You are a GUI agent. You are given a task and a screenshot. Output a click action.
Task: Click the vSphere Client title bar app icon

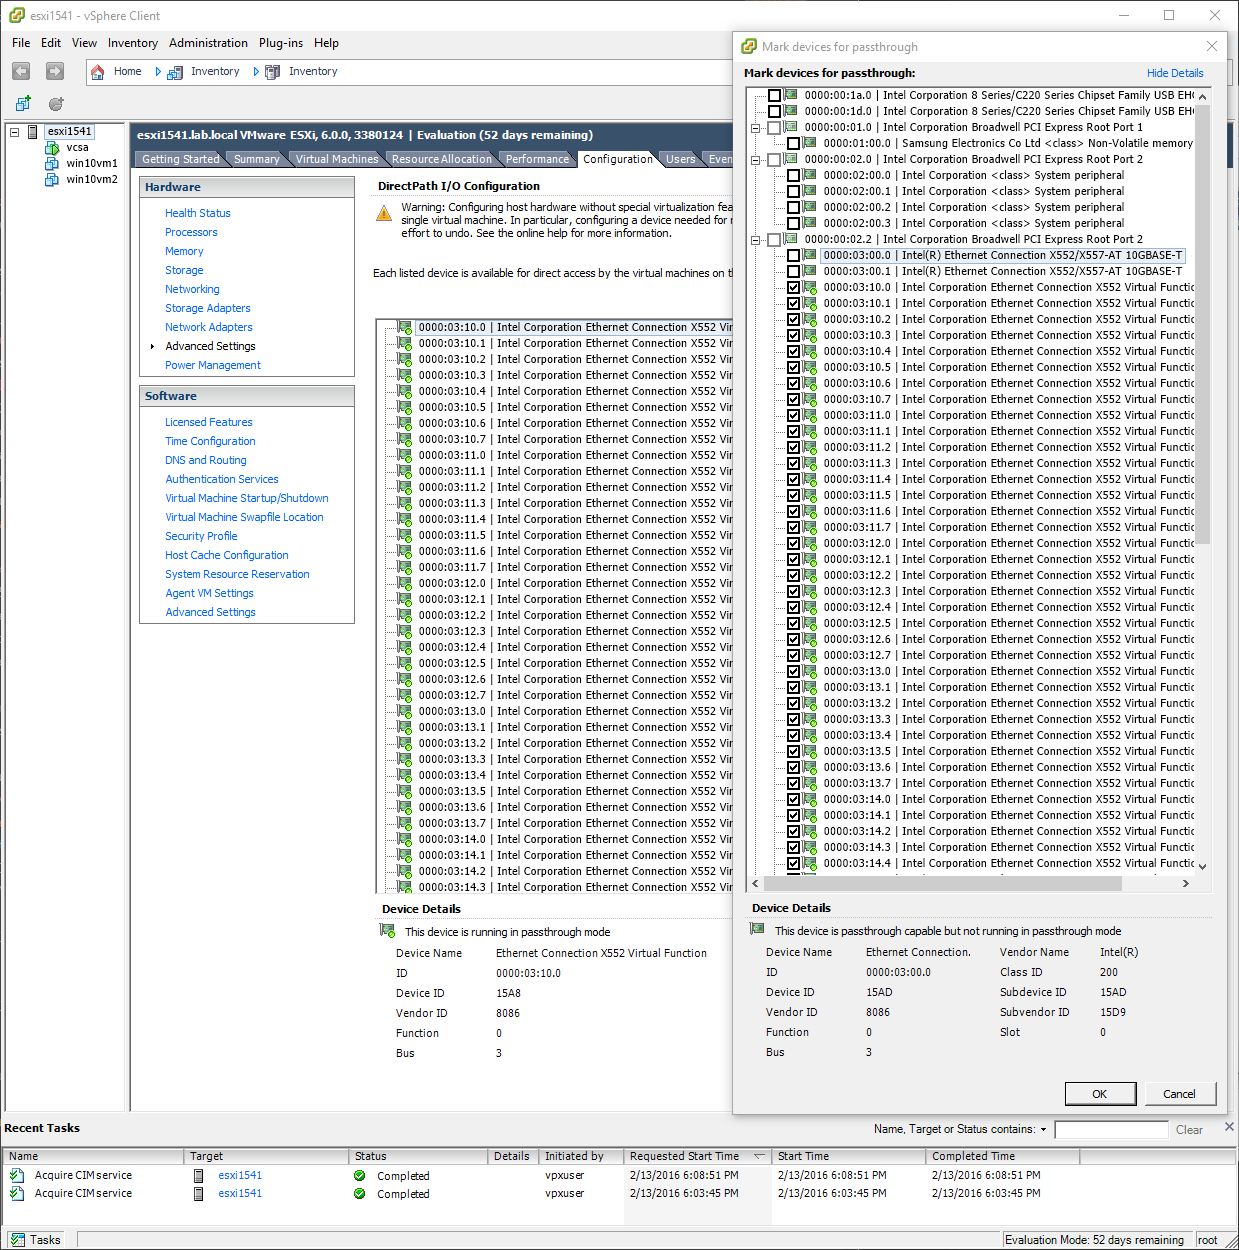(16, 15)
